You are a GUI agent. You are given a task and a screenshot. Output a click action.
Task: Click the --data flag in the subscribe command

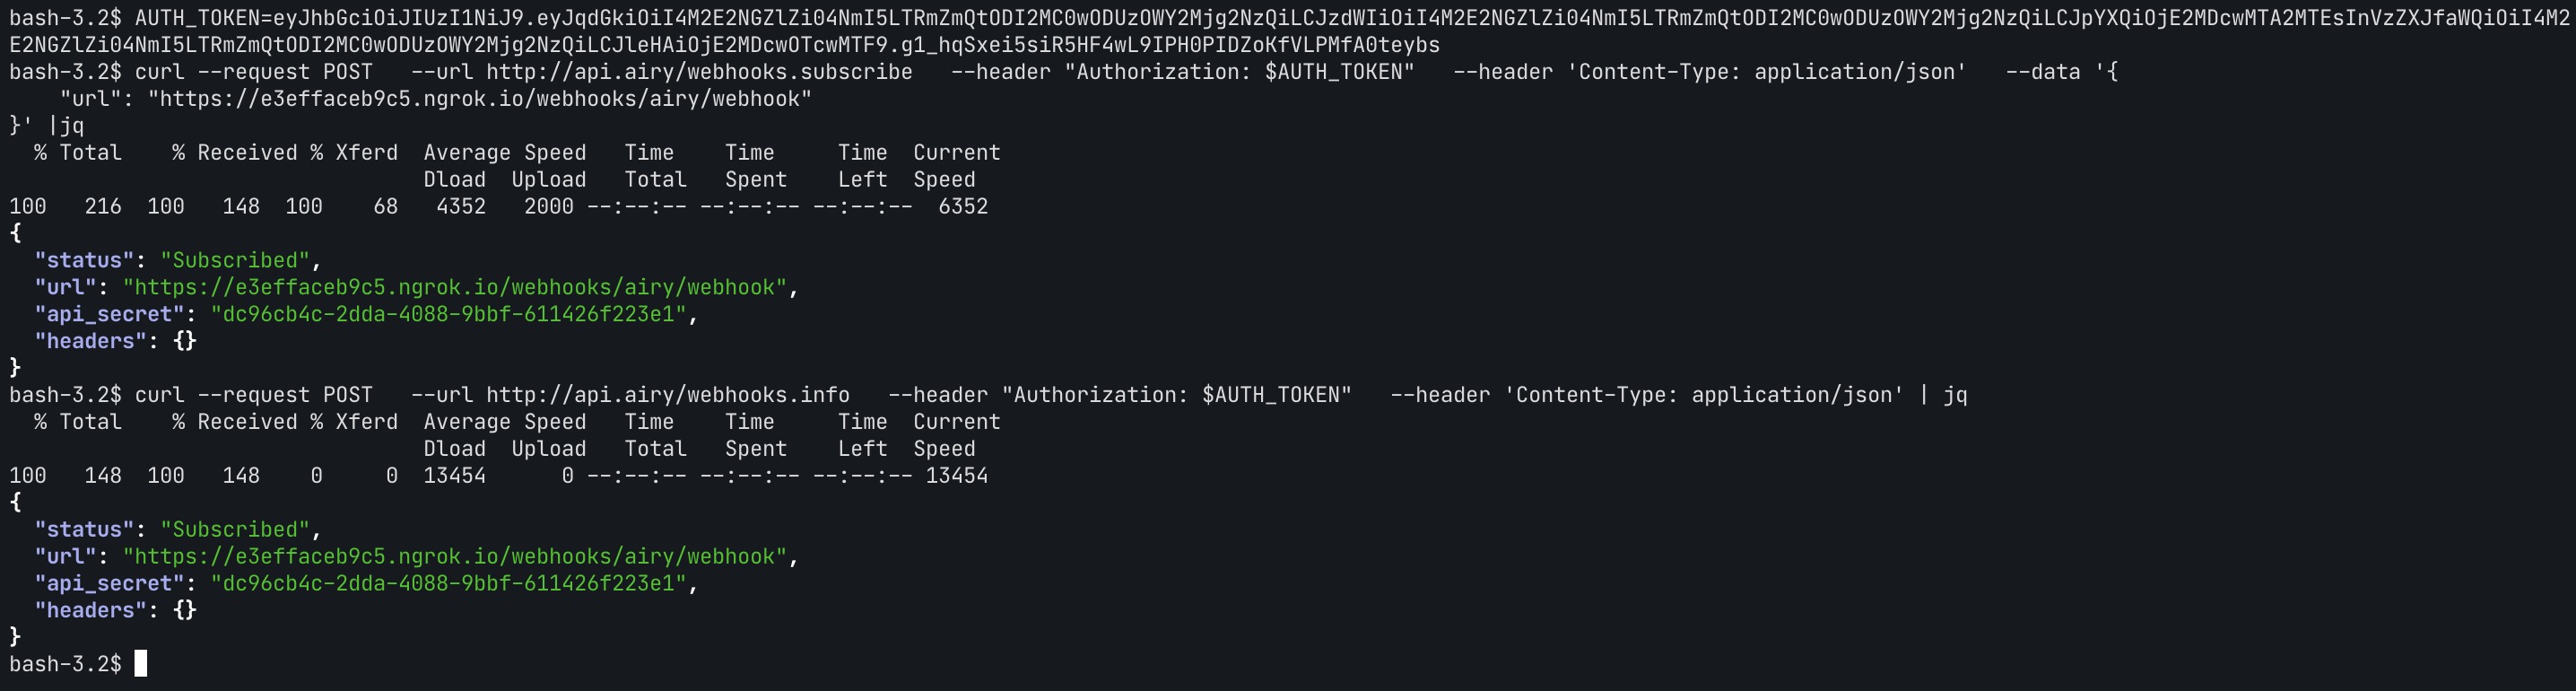click(2042, 72)
